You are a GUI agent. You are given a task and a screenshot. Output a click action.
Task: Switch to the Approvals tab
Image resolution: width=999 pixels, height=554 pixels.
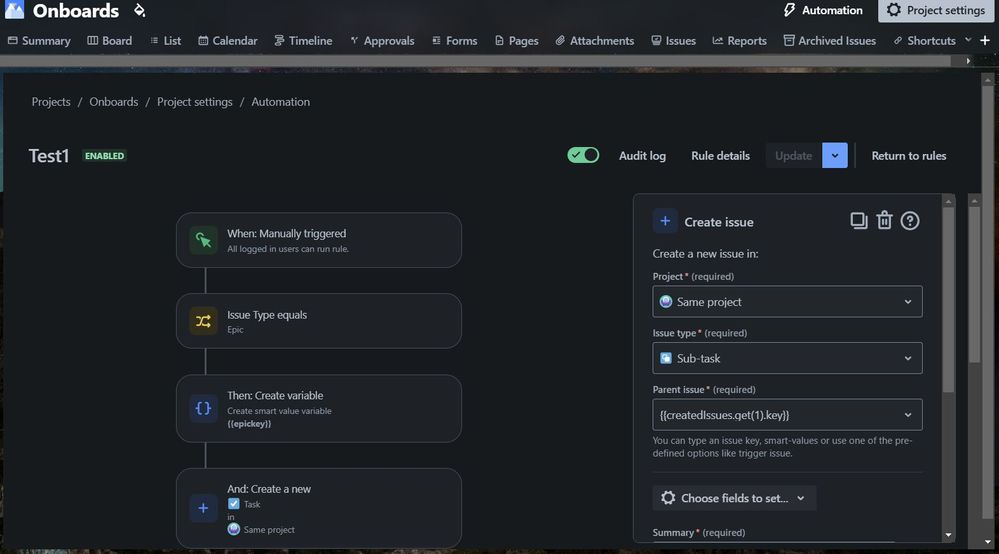382,40
